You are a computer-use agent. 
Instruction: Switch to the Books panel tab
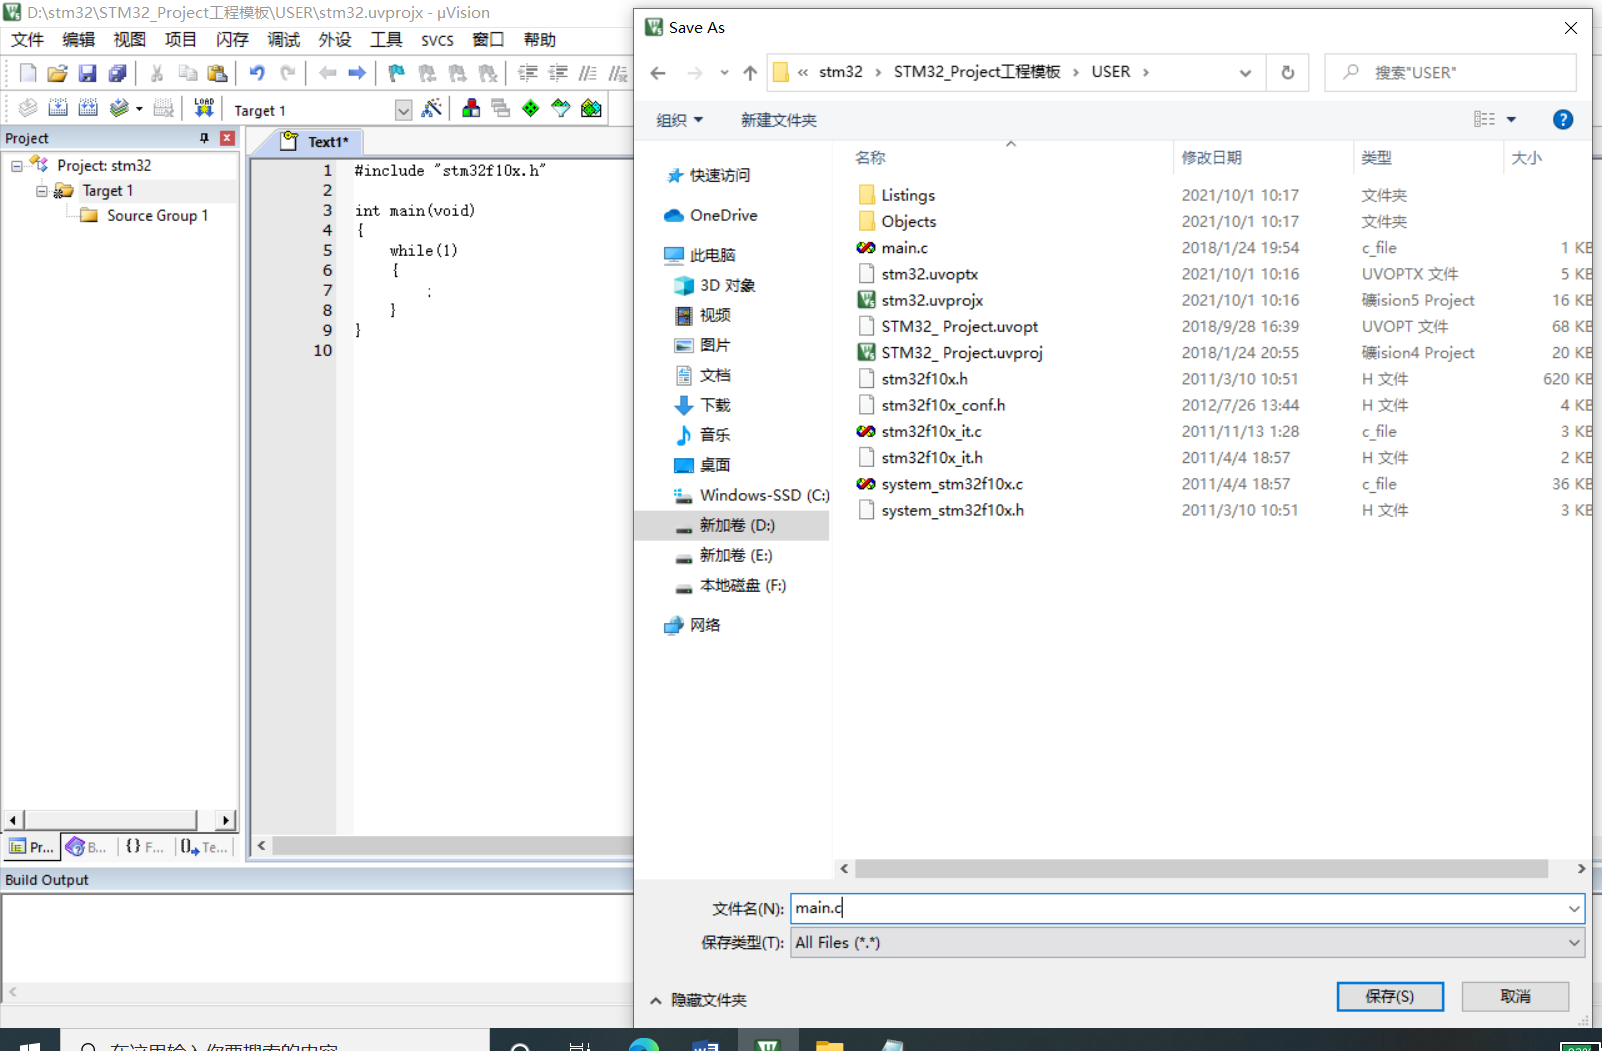87,847
